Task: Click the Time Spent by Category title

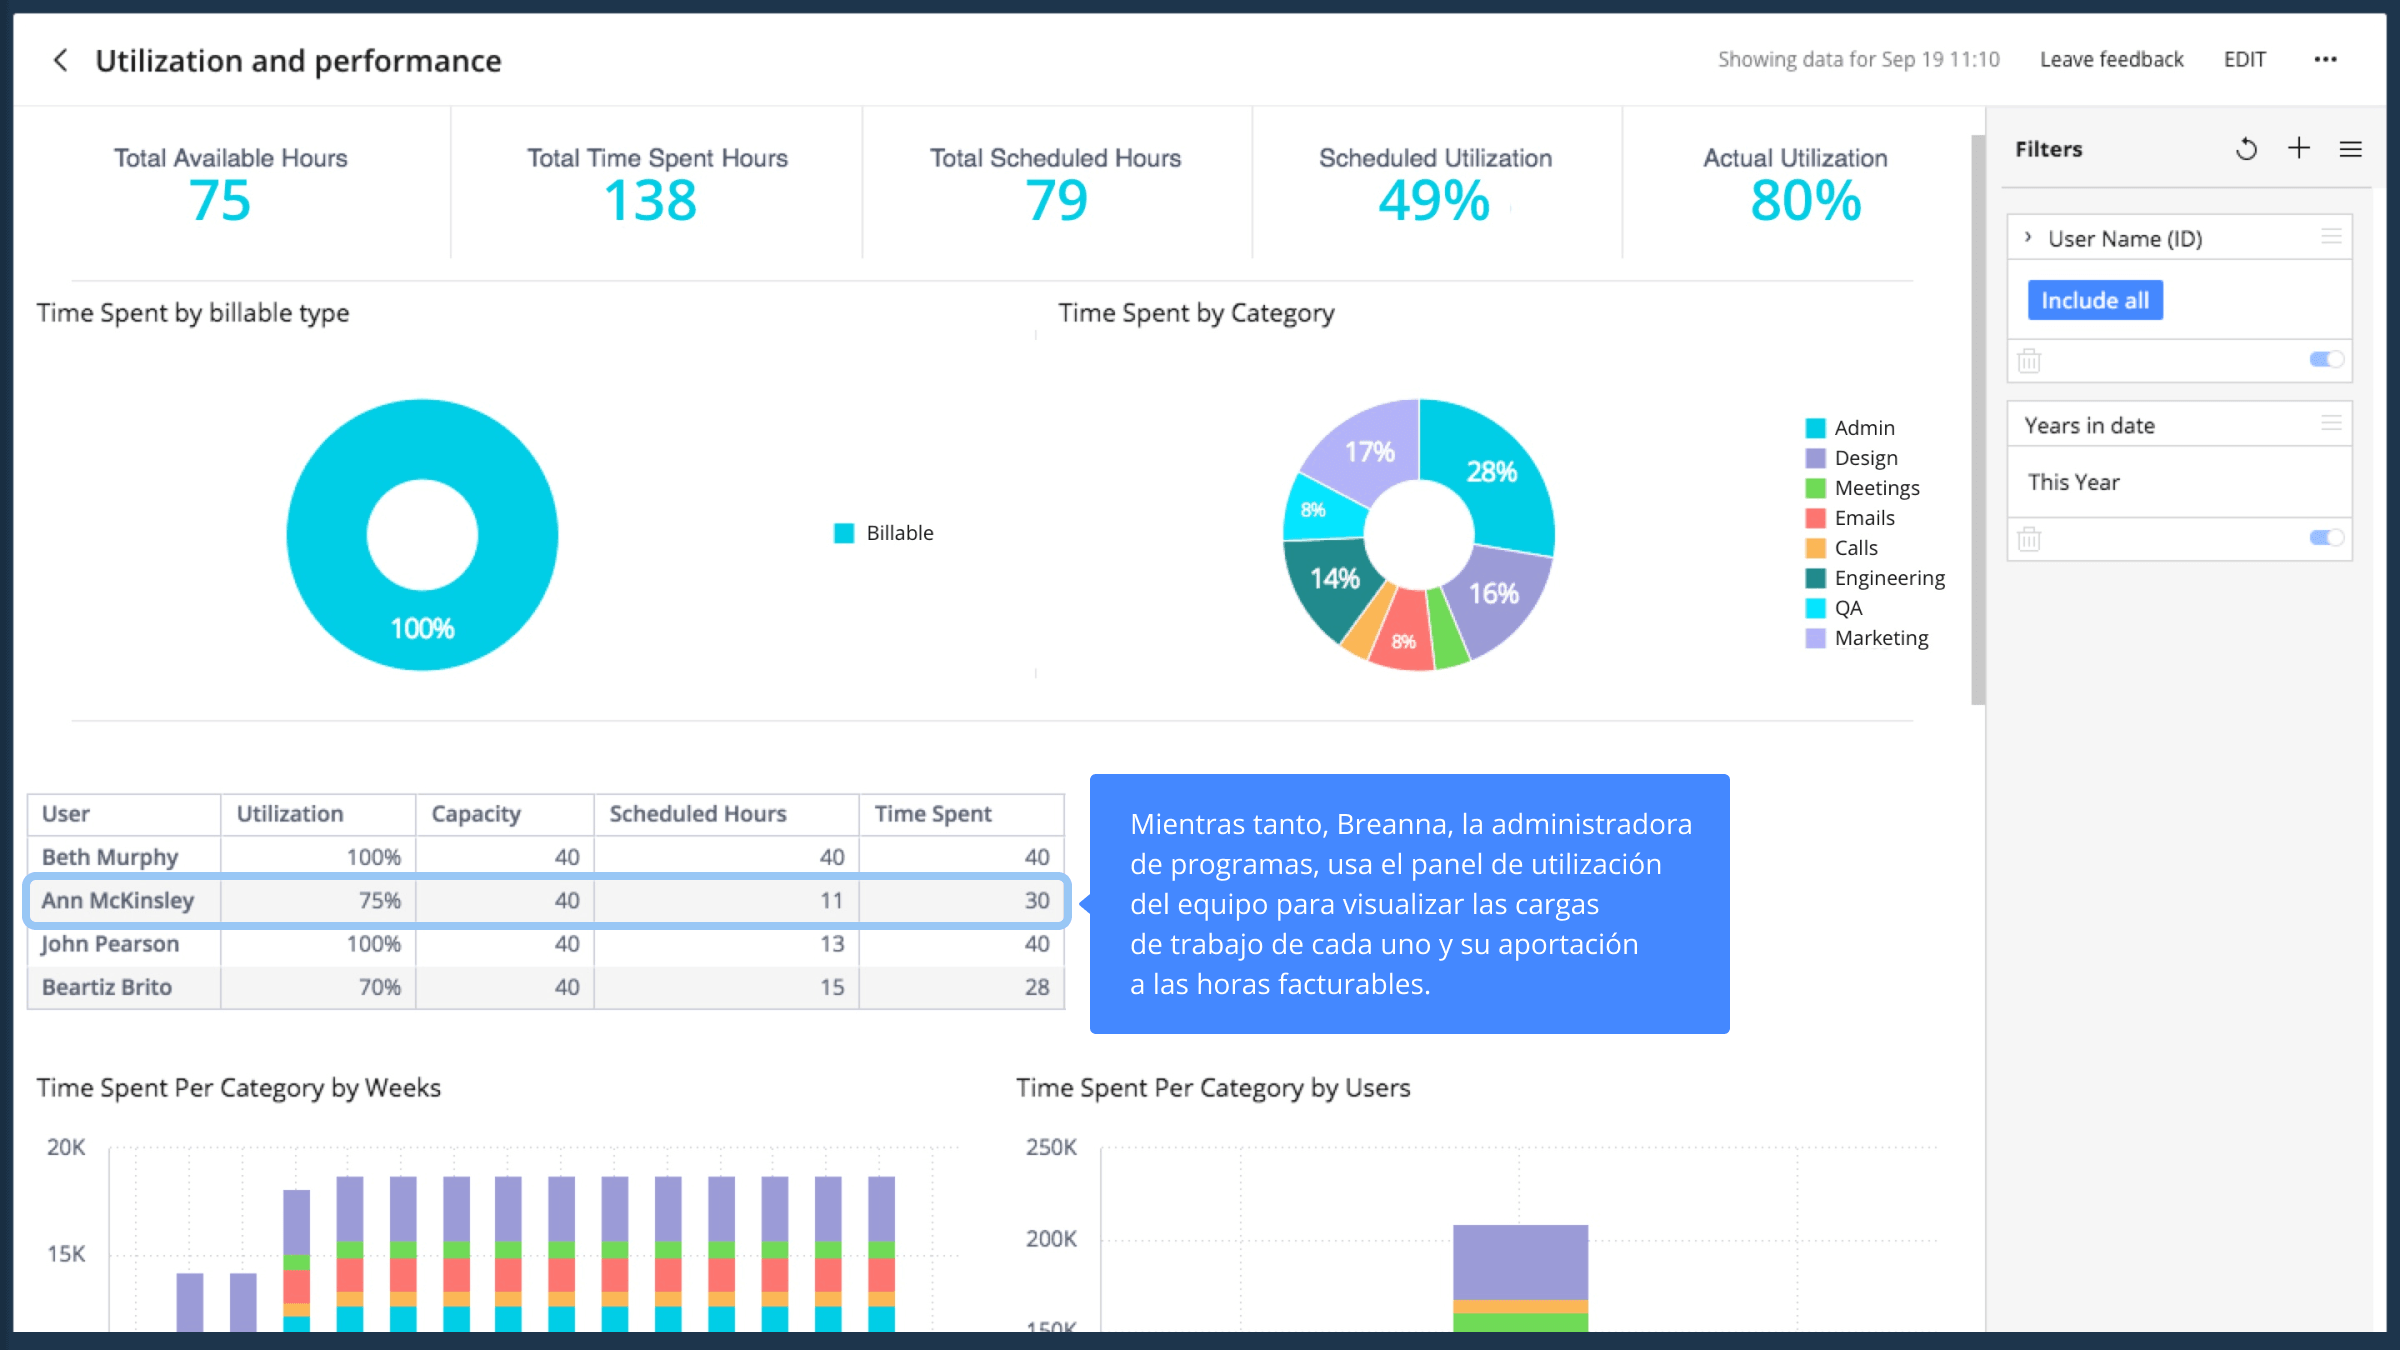Action: [x=1196, y=313]
